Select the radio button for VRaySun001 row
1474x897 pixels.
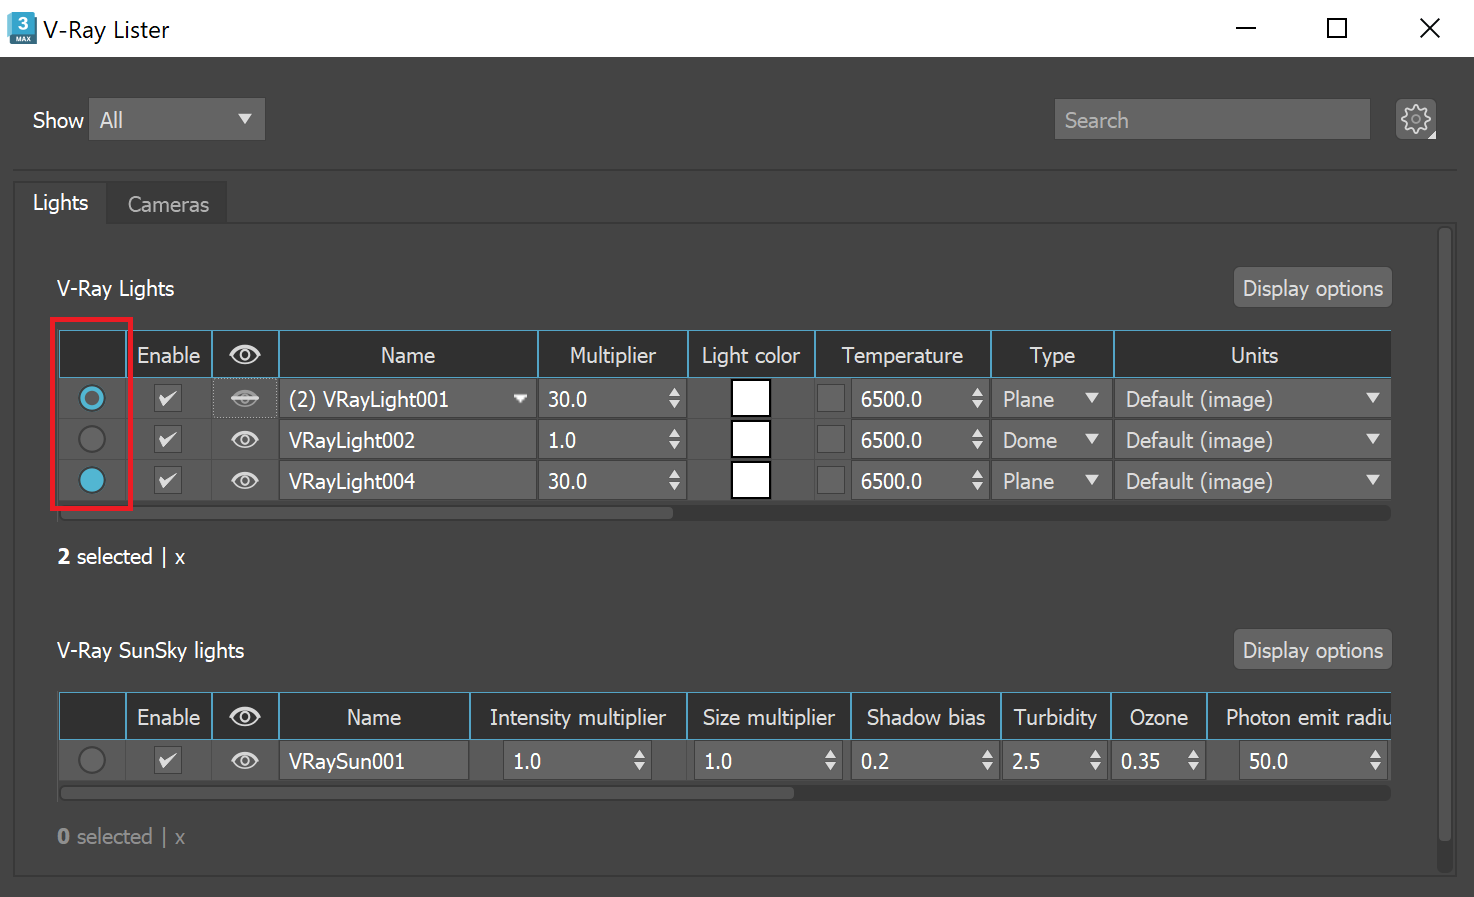(x=92, y=760)
